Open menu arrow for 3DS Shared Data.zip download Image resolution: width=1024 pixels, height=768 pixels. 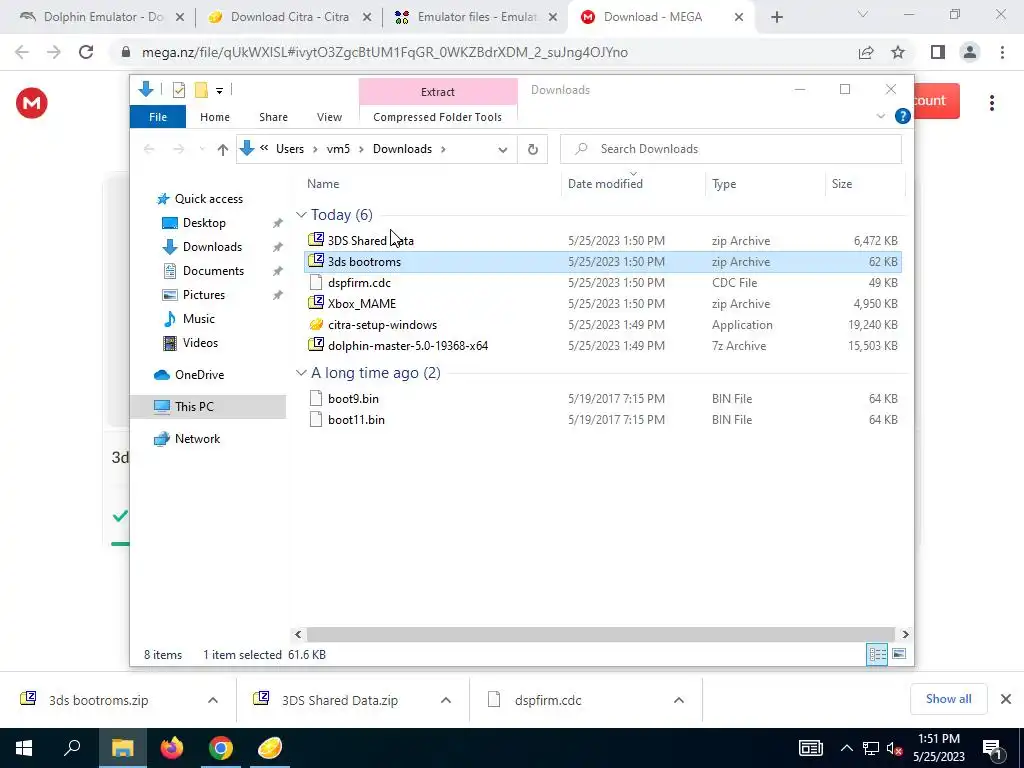[446, 700]
